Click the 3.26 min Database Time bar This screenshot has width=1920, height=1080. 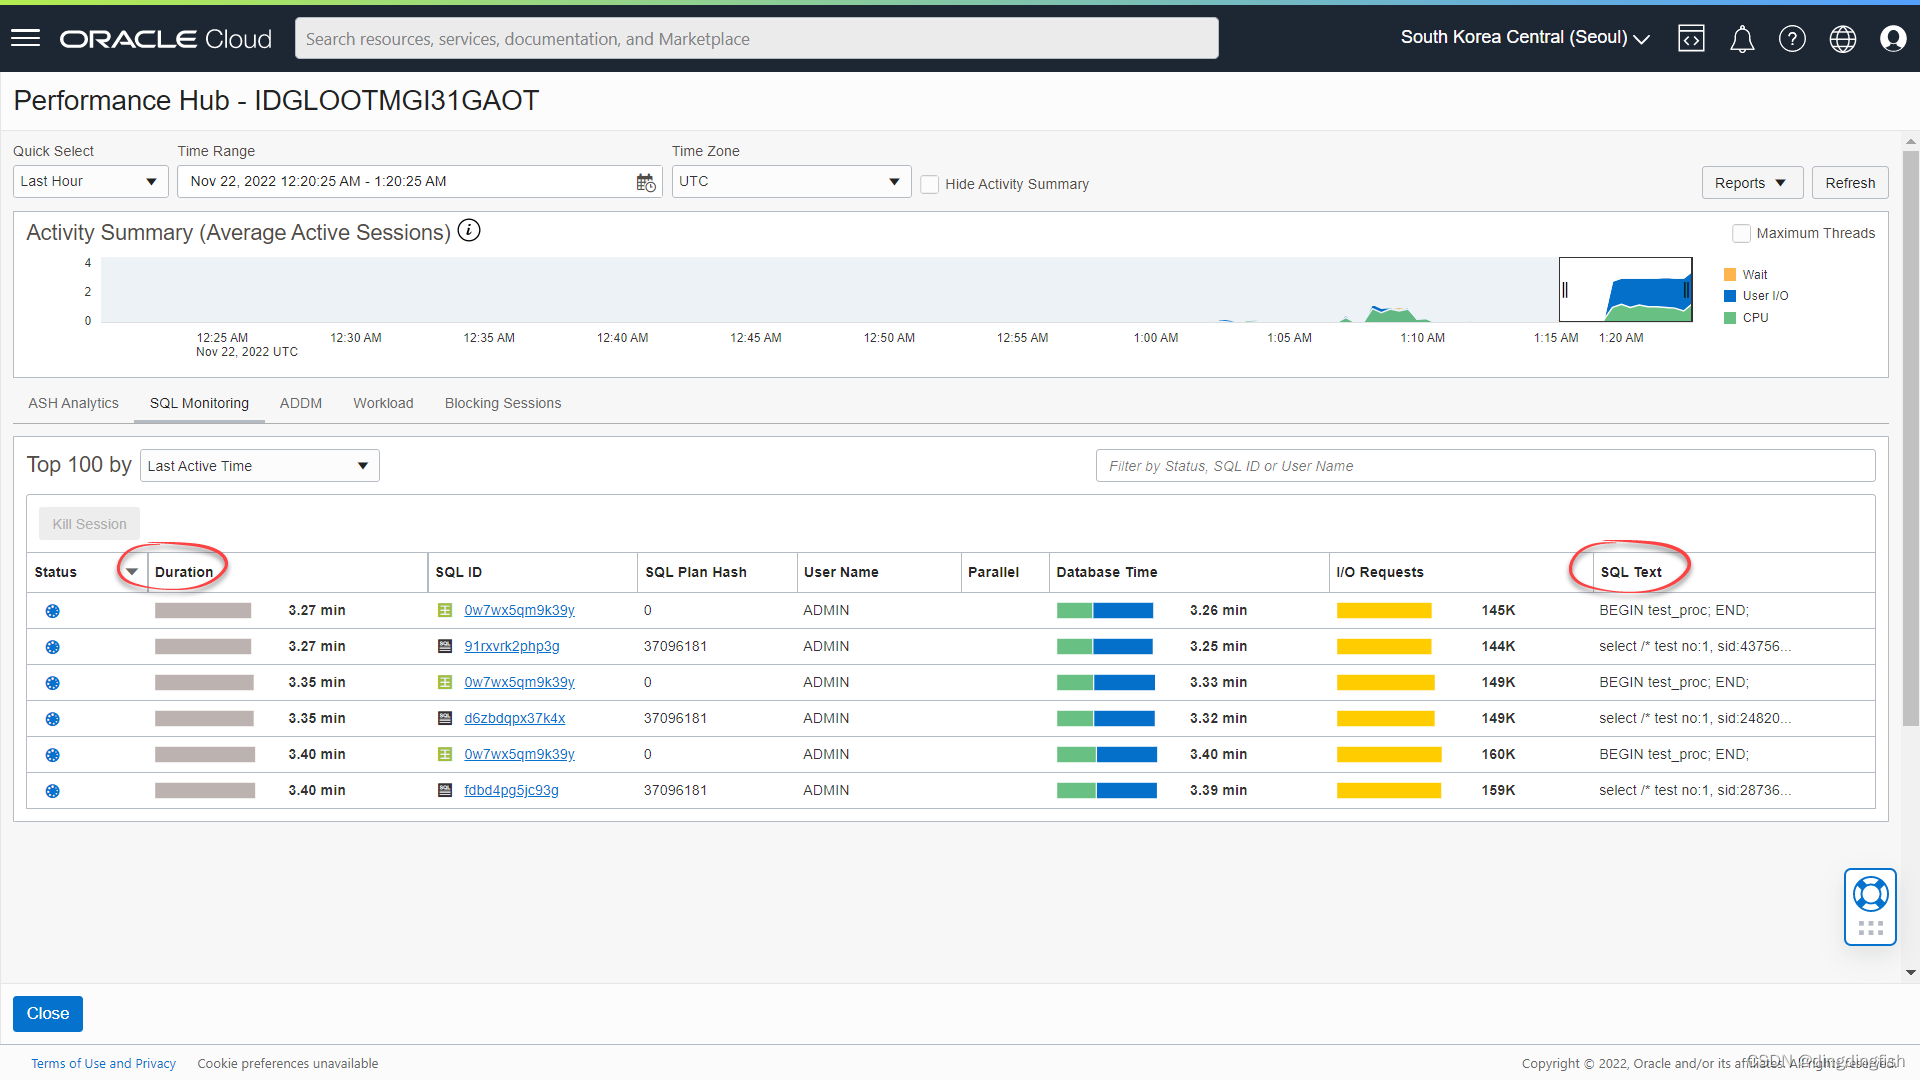coord(1105,610)
